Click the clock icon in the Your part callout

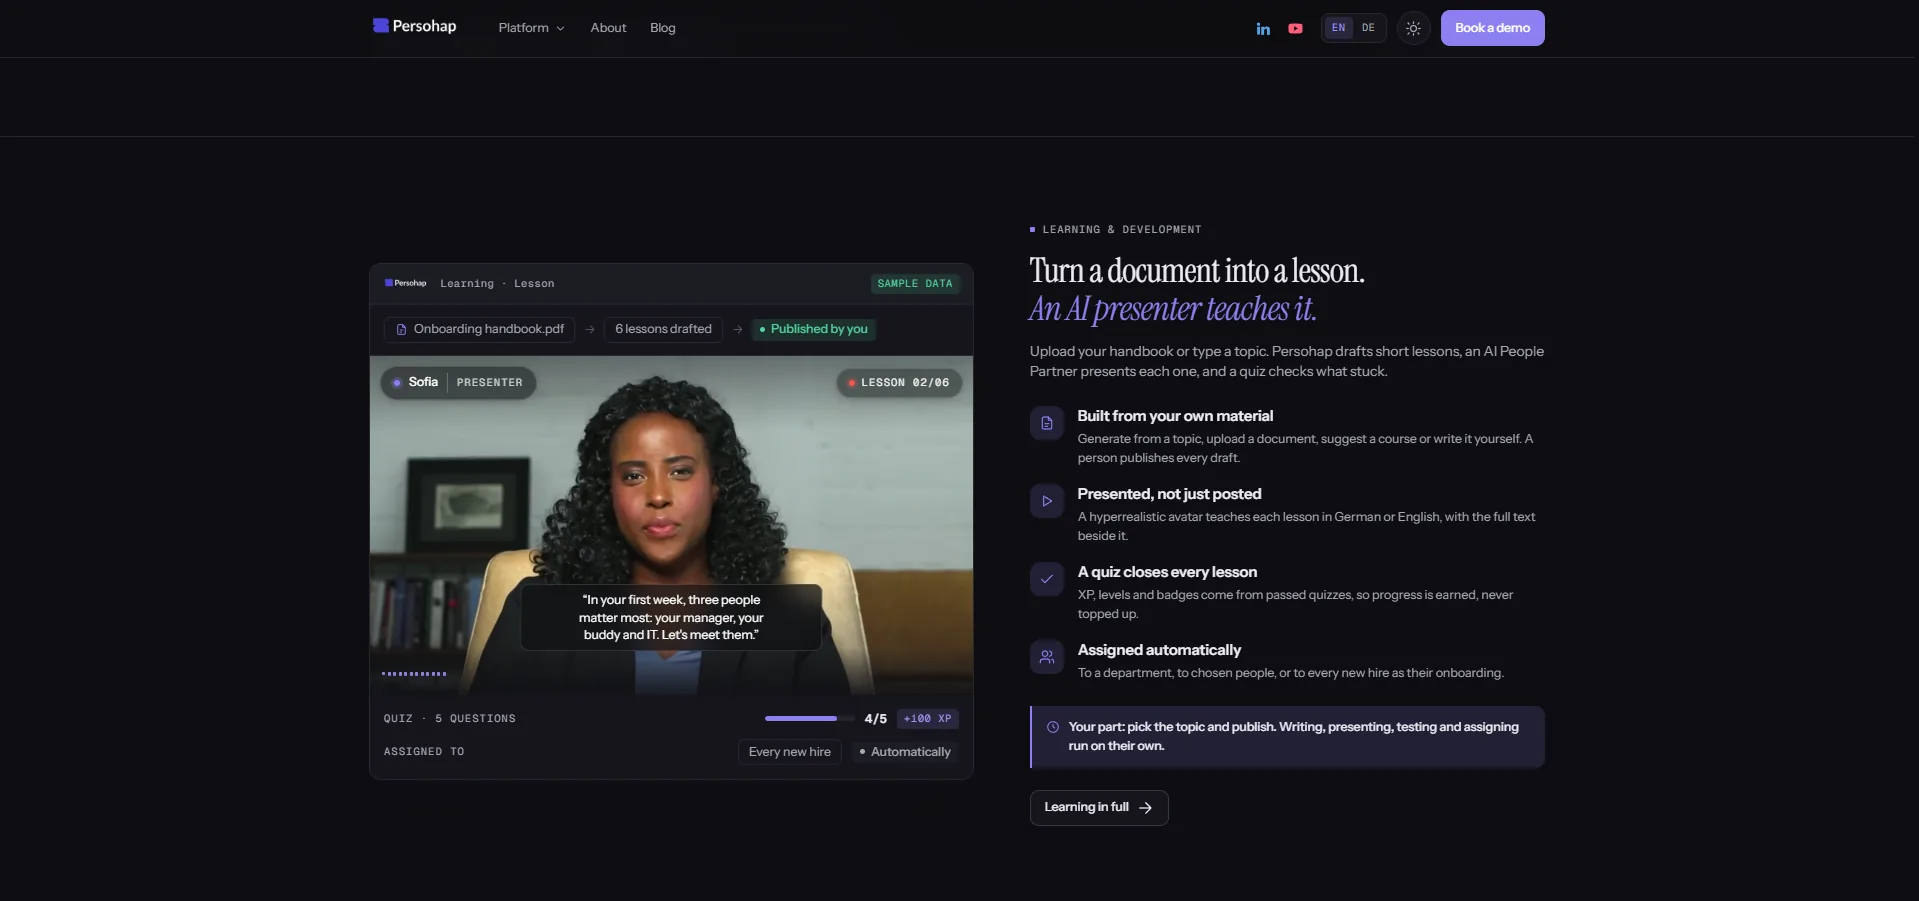pos(1052,727)
